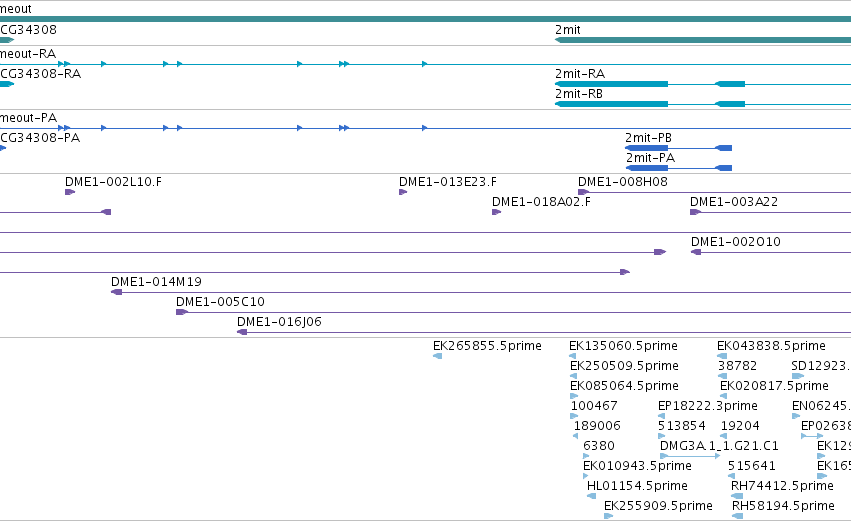The image size is (851, 521).
Task: Click the 2mit-PB protein glyph bar
Action: (678, 148)
